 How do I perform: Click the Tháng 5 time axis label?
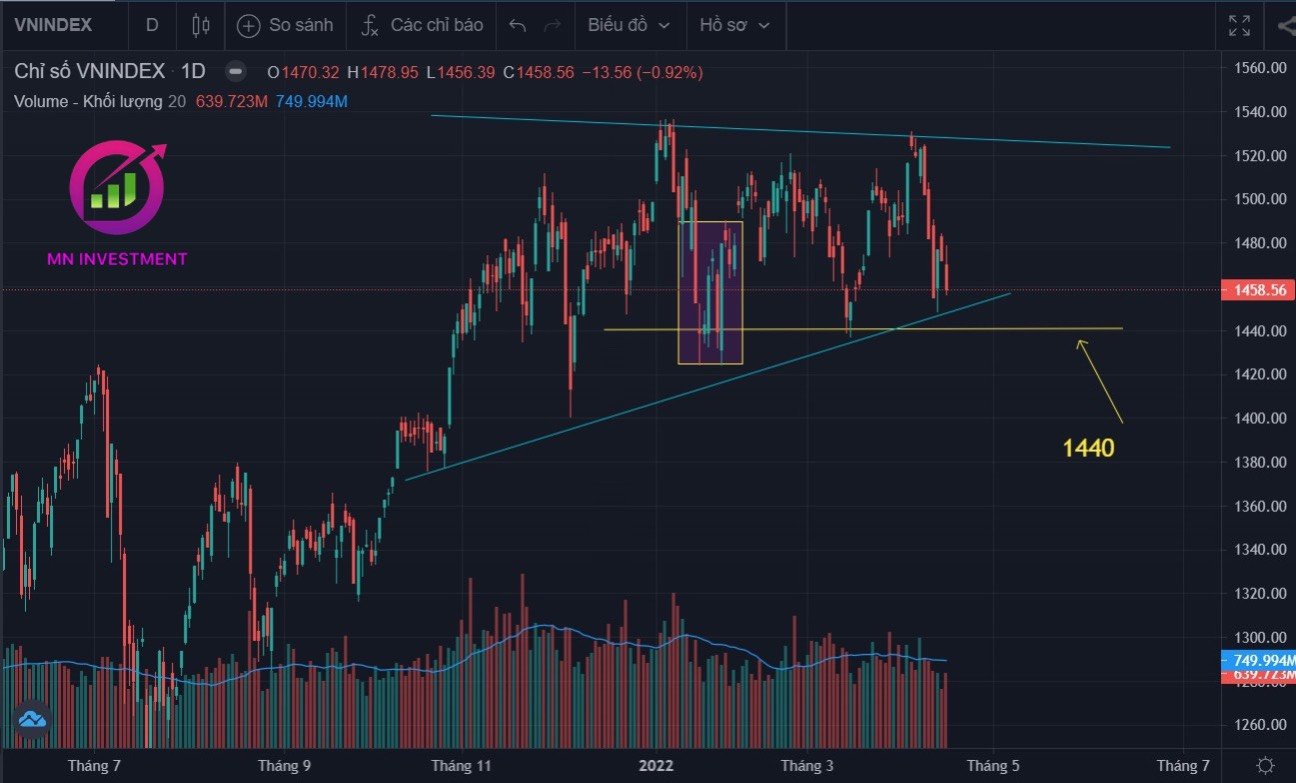(993, 766)
